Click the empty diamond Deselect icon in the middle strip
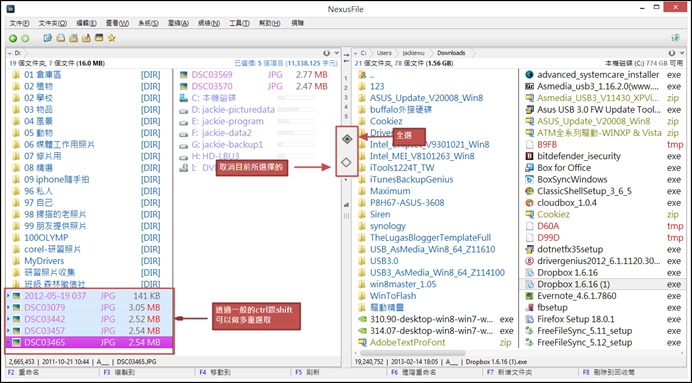Screen dimensions: 692x383 click(346, 162)
